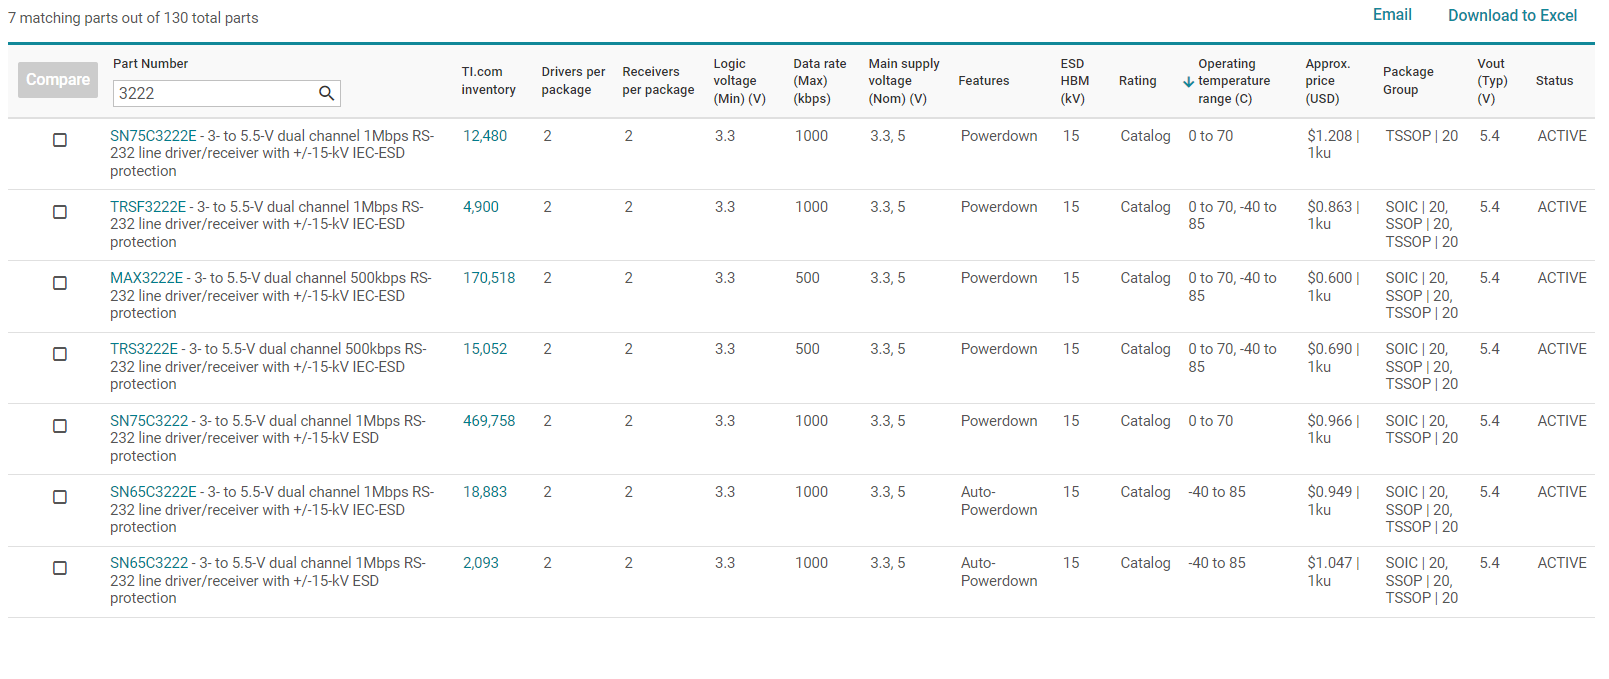The image size is (1609, 679).
Task: Tick the SN65C3222 row checkbox
Action: (60, 568)
